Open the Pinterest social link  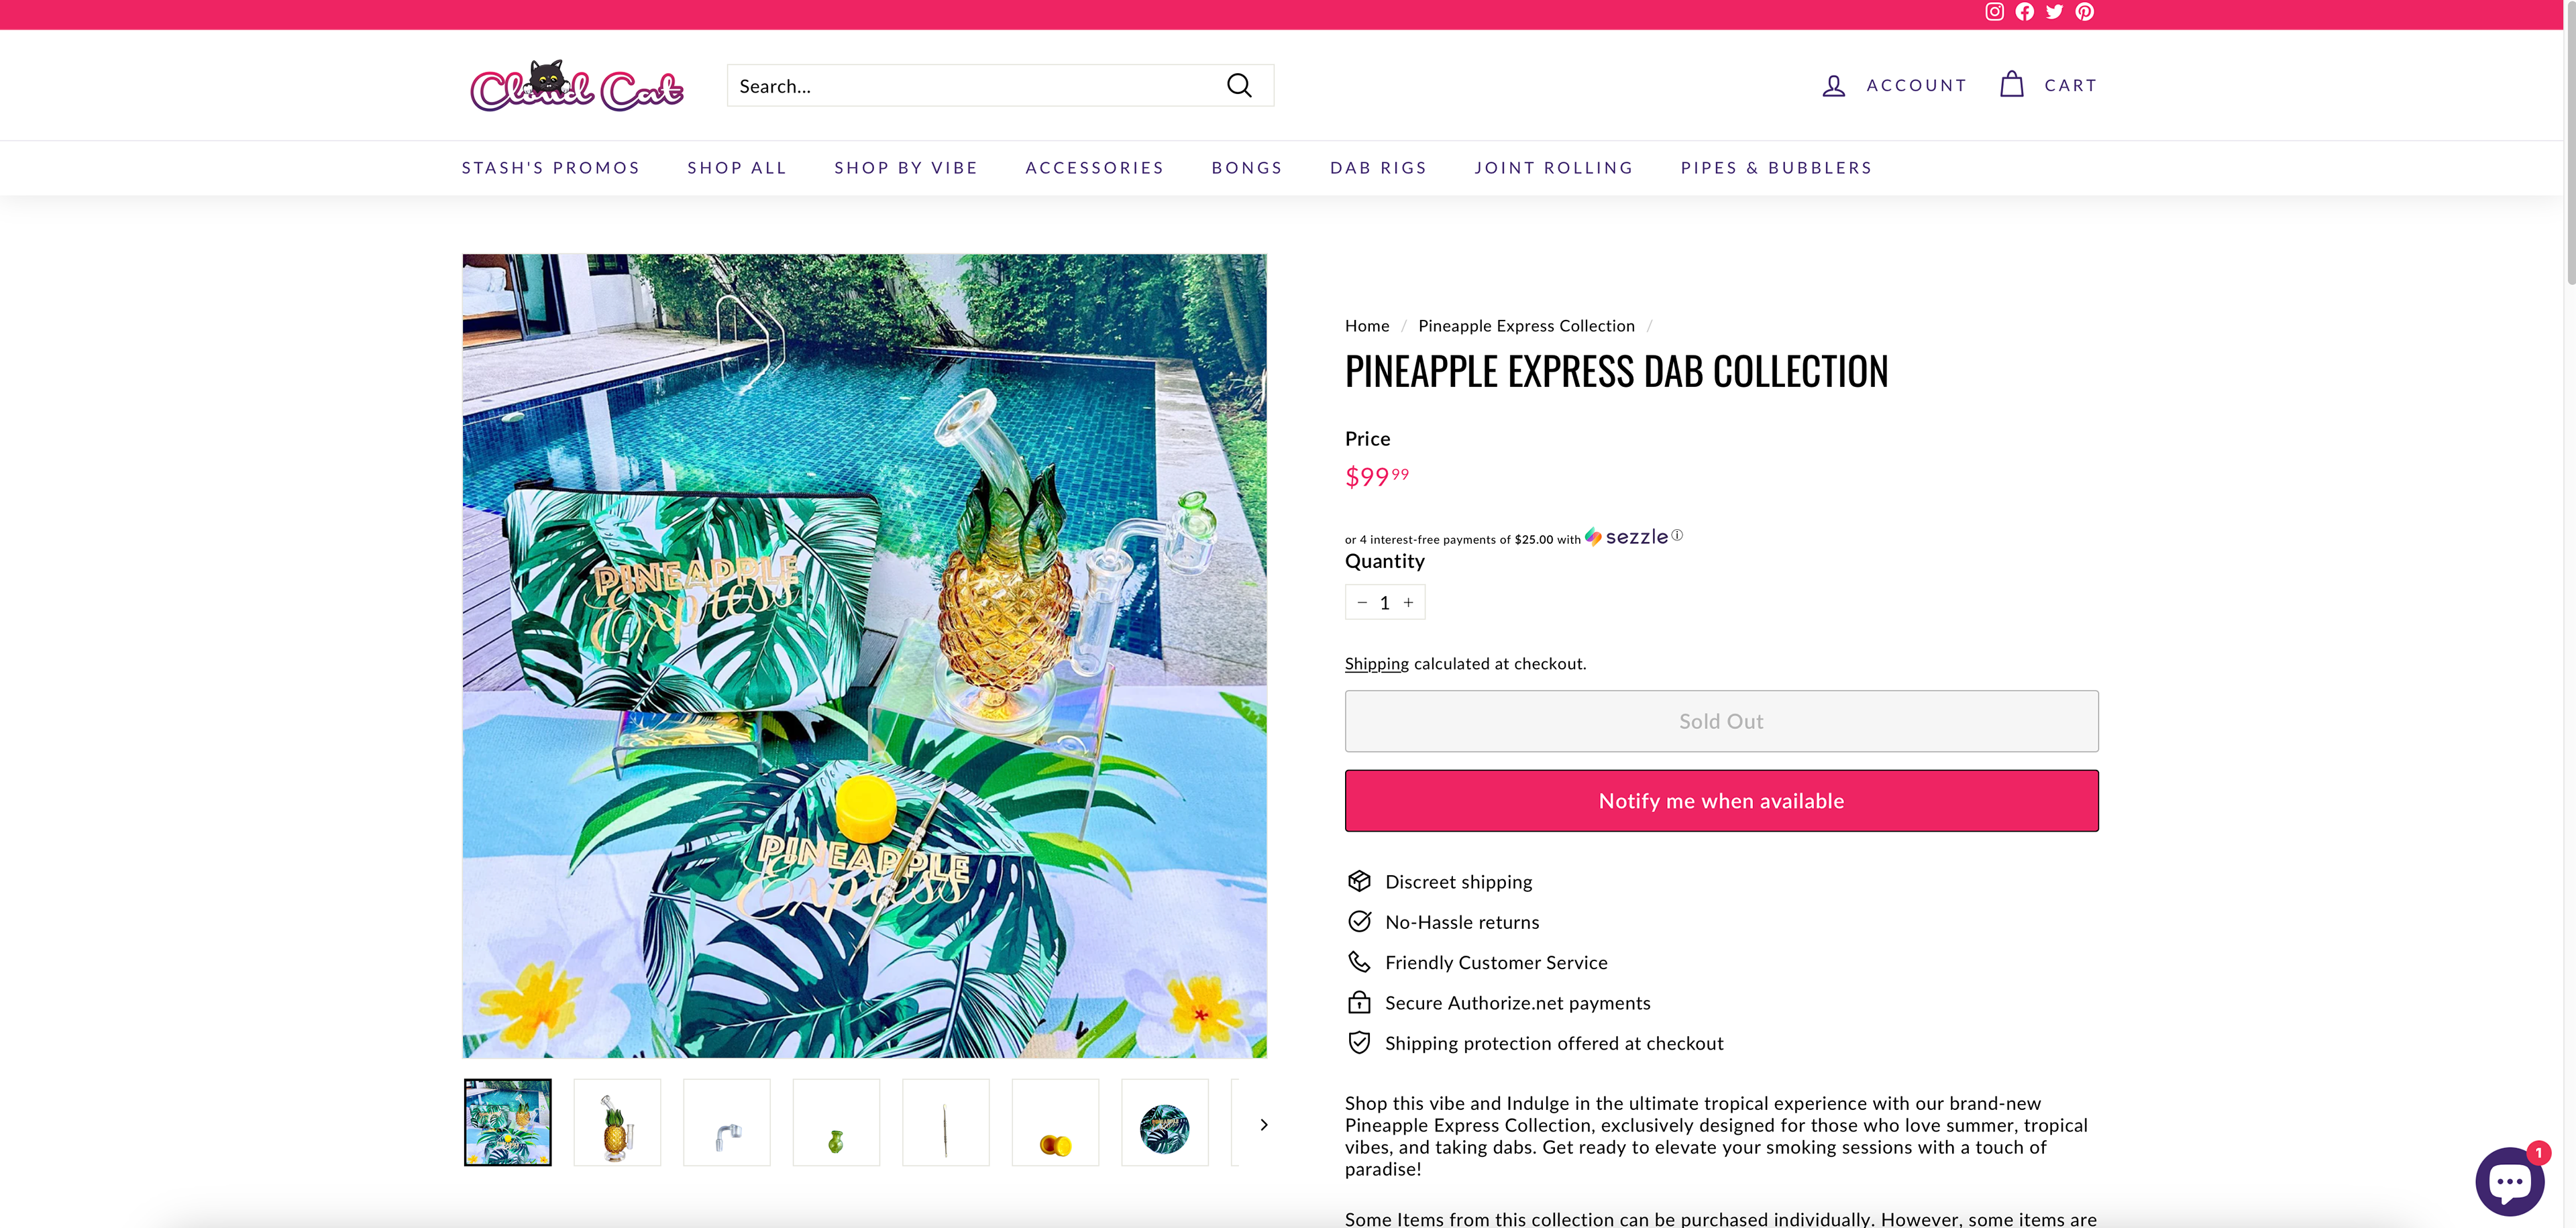[x=2084, y=12]
